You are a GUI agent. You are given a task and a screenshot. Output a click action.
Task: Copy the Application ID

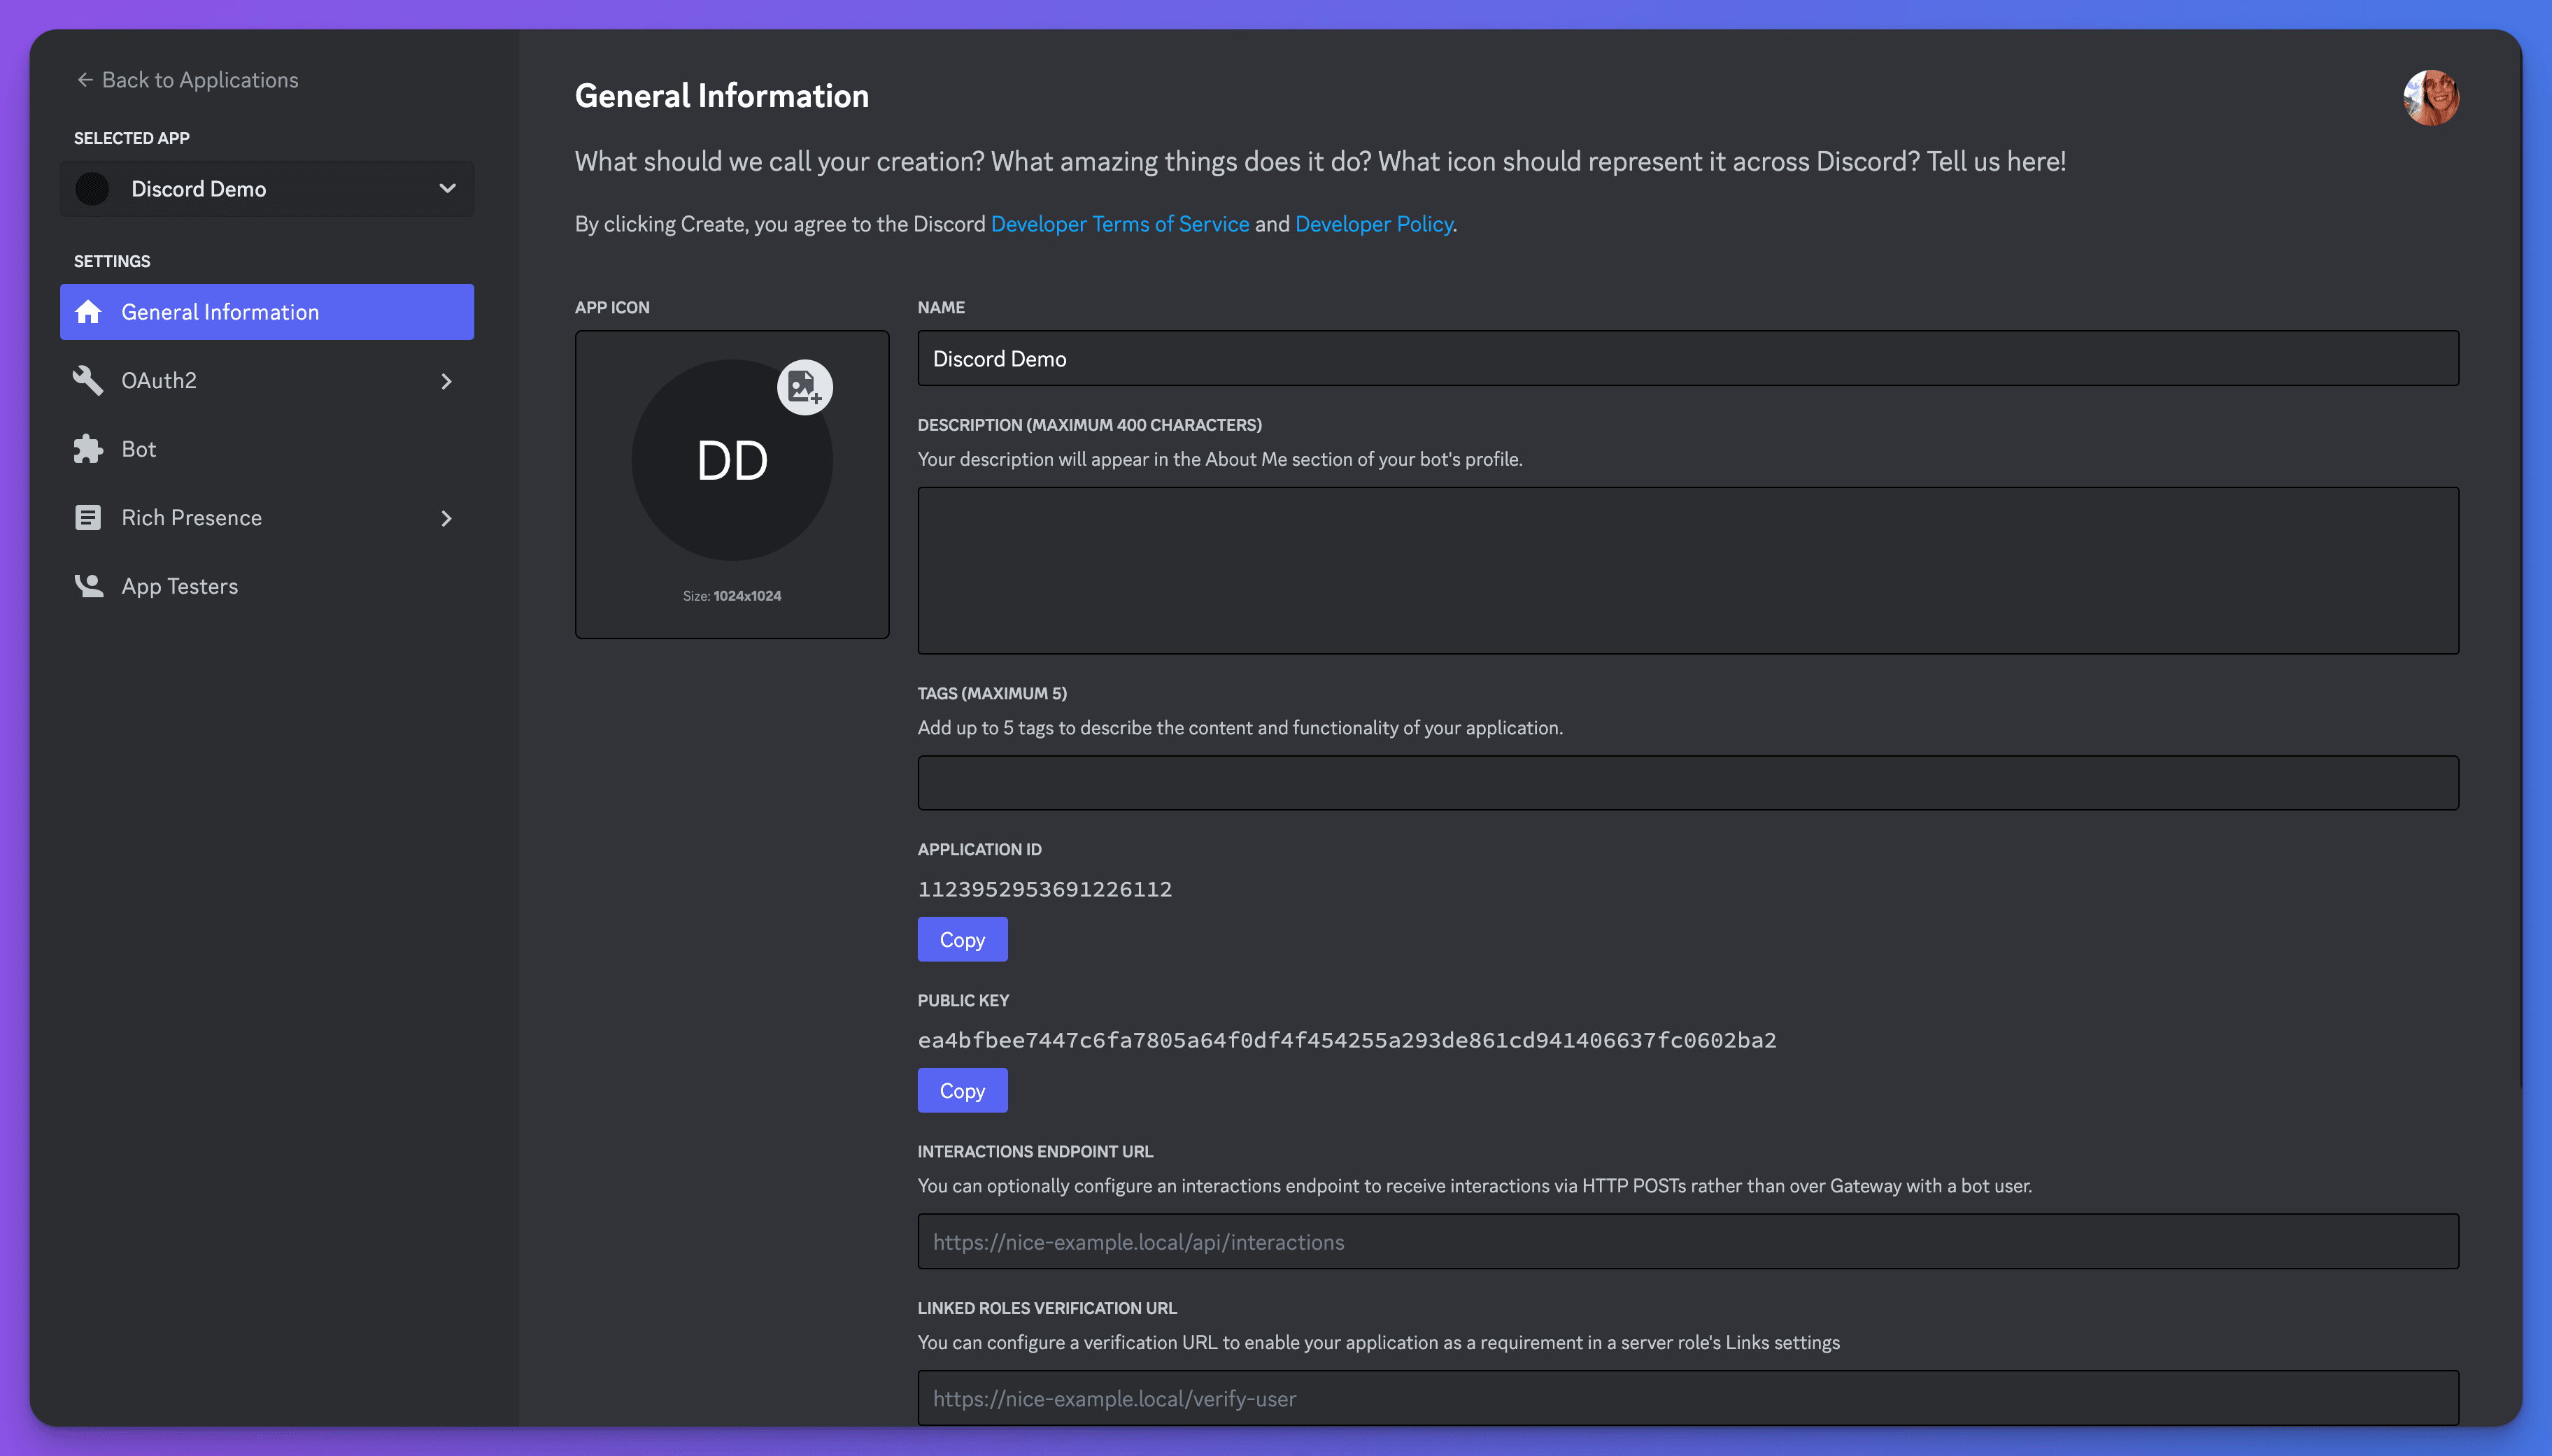click(x=962, y=939)
